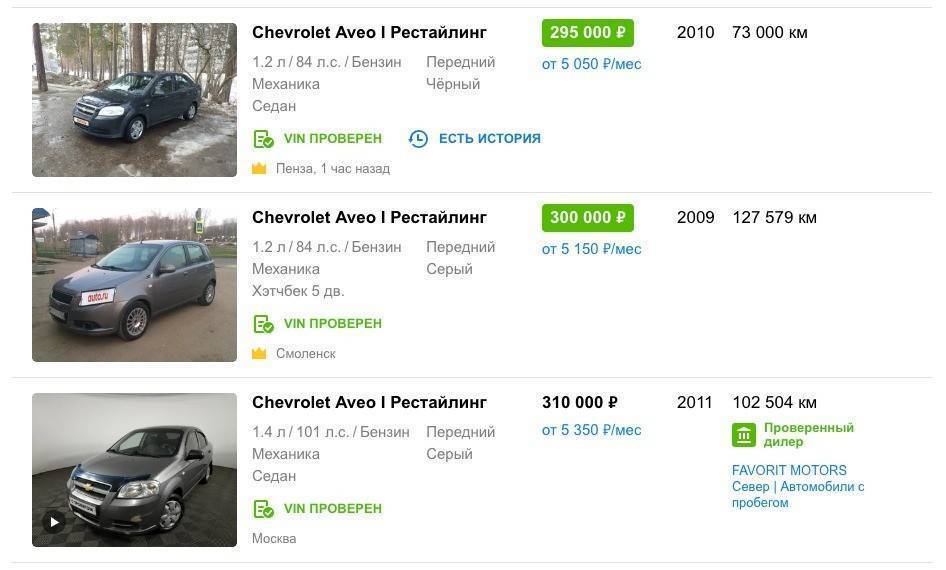Open the 2009 Chevrolet Aveo hatchback title
Image resolution: width=946 pixels, height=570 pixels.
click(369, 218)
